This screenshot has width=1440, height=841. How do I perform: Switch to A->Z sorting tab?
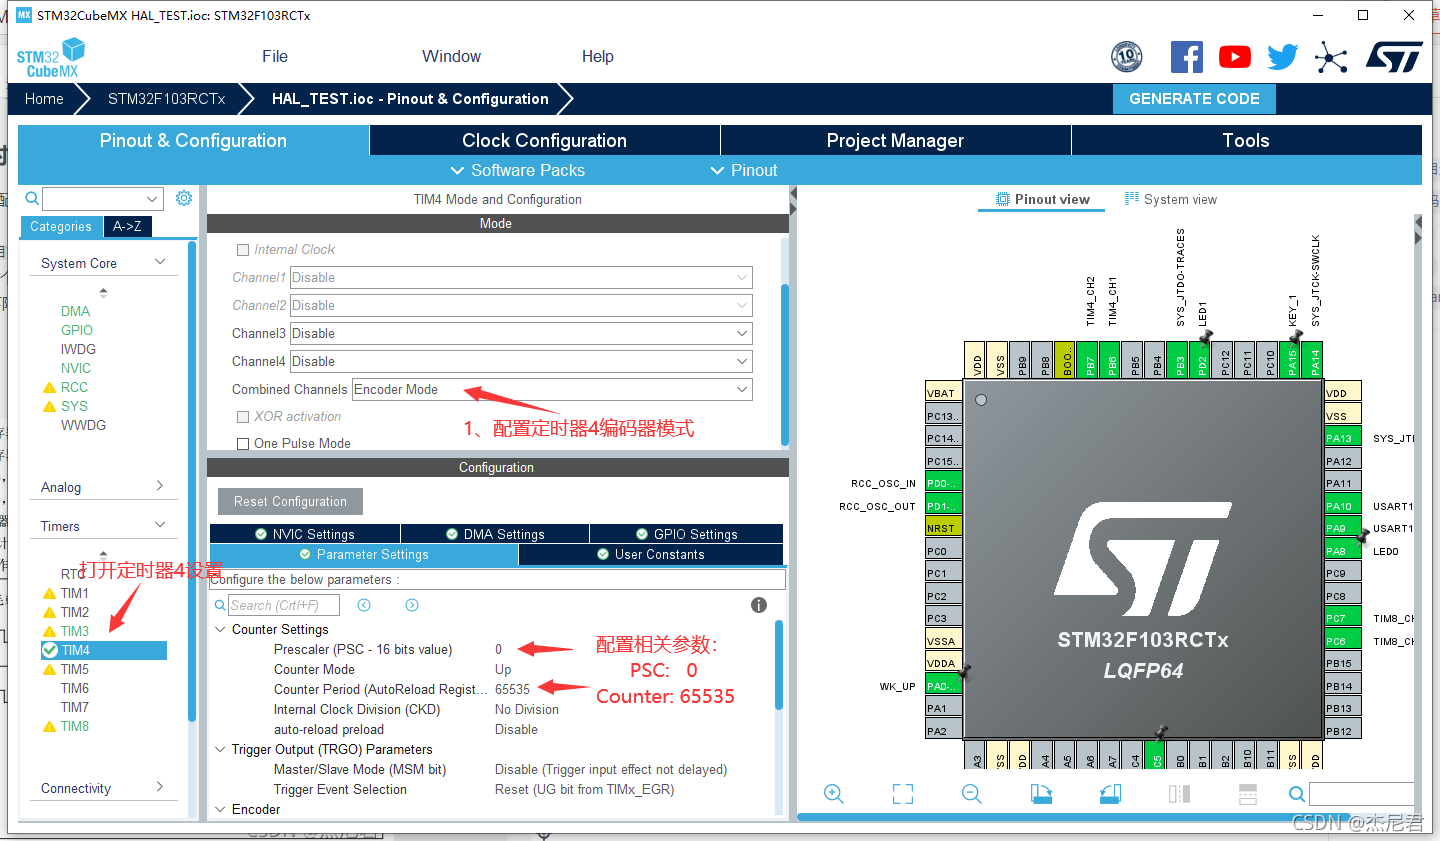pyautogui.click(x=127, y=227)
